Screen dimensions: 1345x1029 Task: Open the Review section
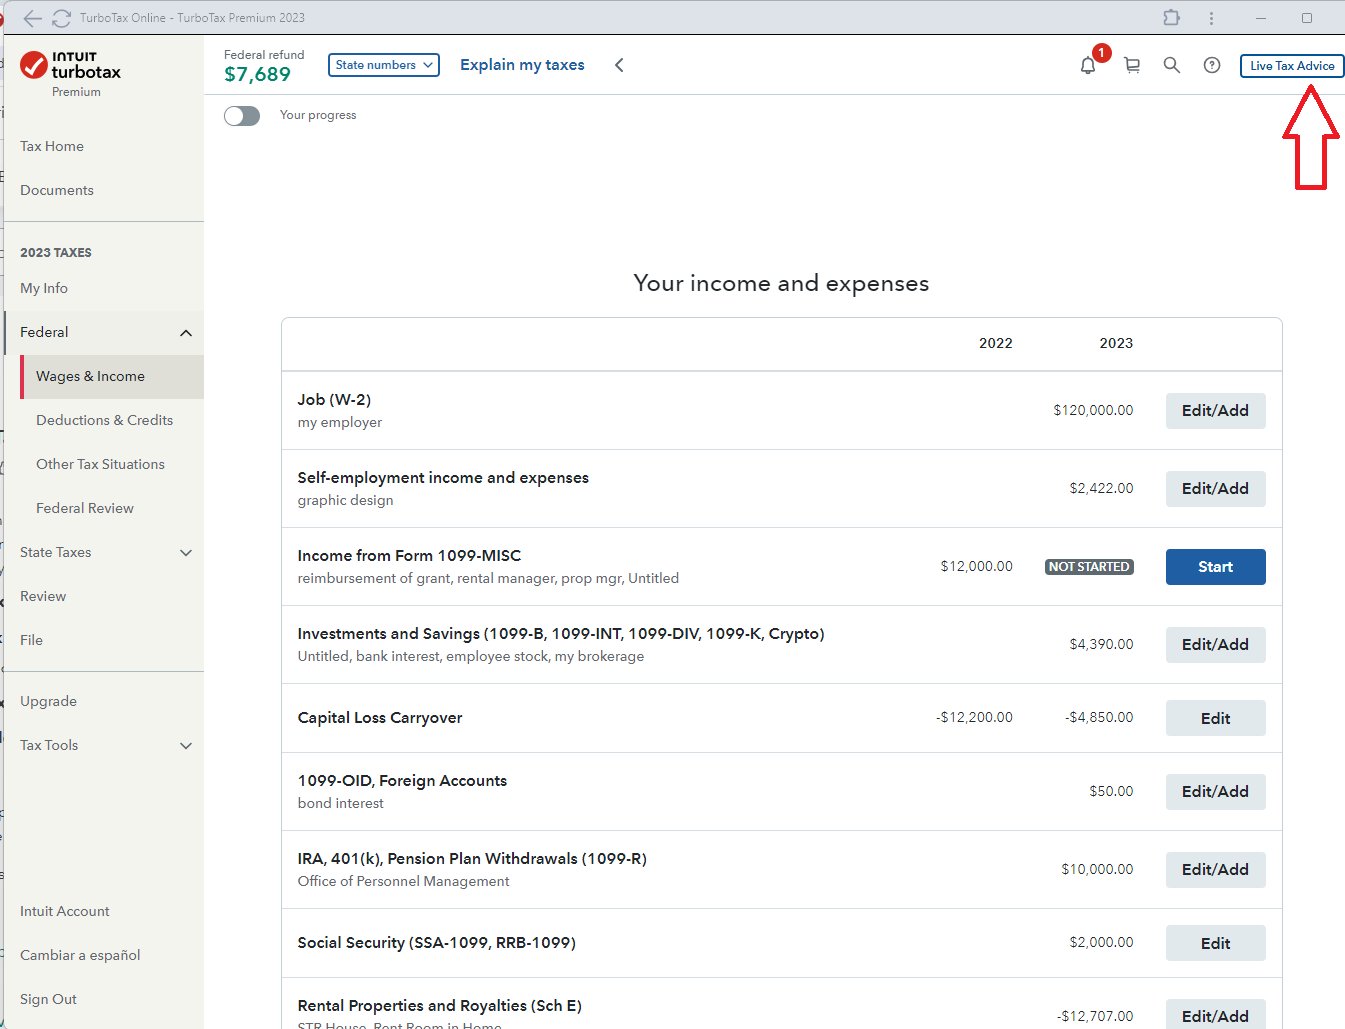43,596
